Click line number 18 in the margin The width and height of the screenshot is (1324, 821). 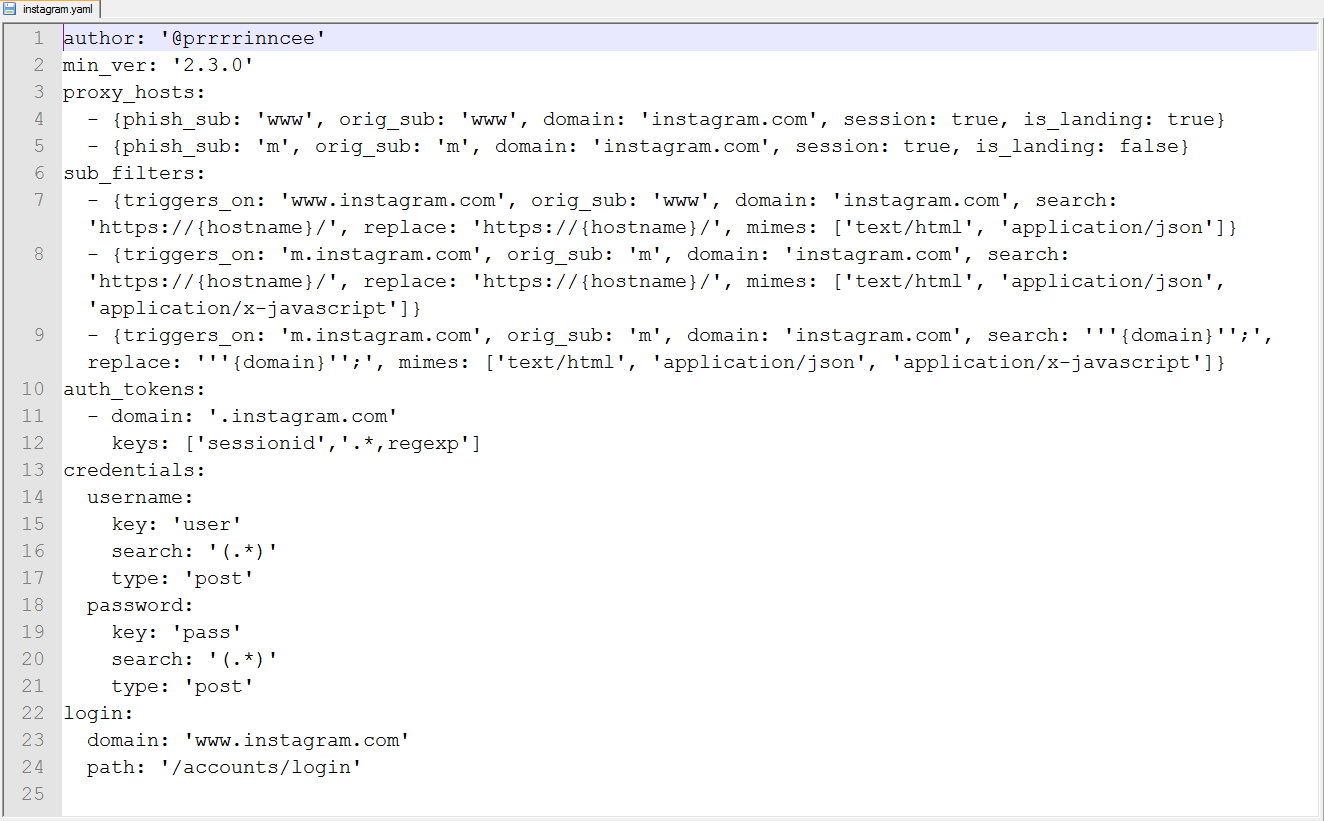[32, 605]
